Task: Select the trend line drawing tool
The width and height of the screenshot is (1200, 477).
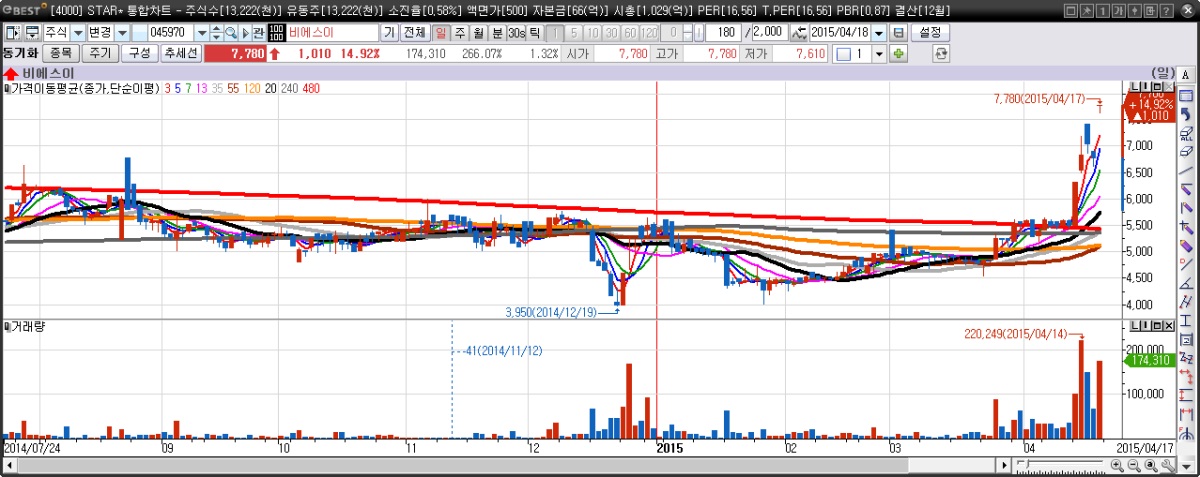Action: pos(1187,170)
